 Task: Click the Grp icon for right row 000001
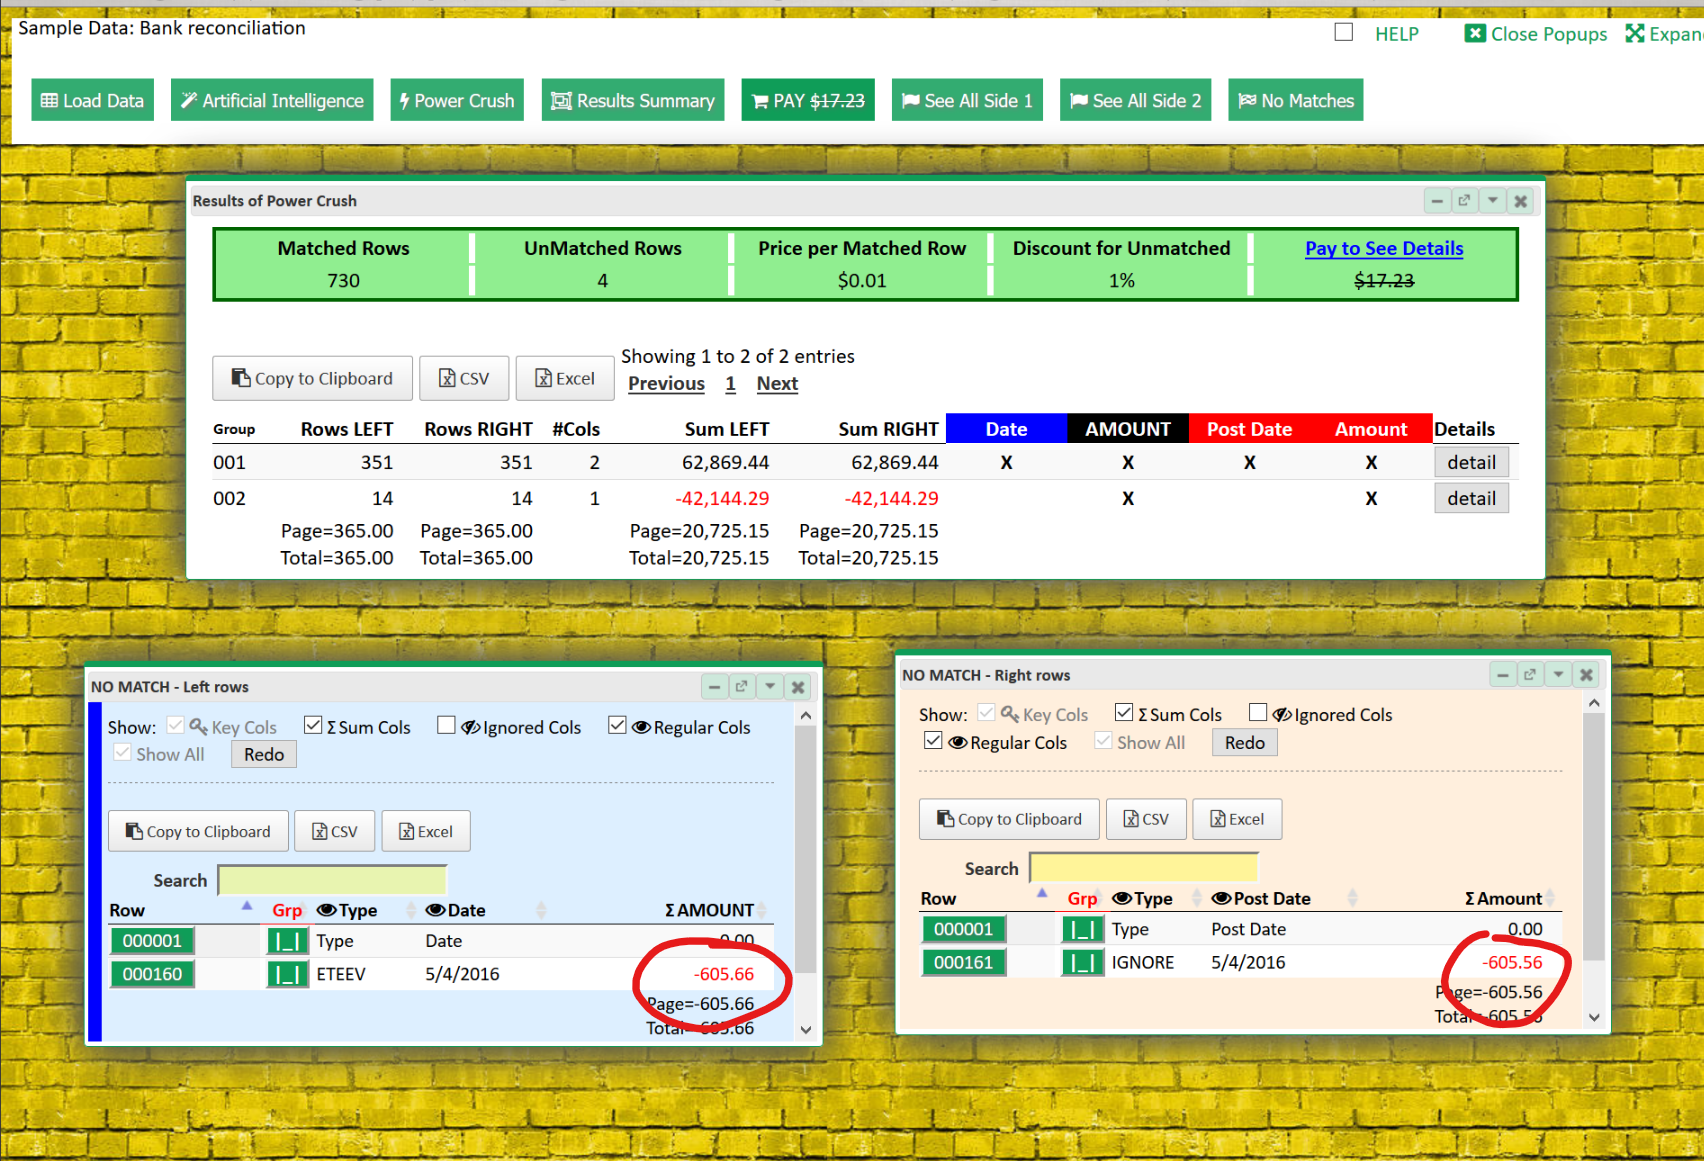(1082, 929)
